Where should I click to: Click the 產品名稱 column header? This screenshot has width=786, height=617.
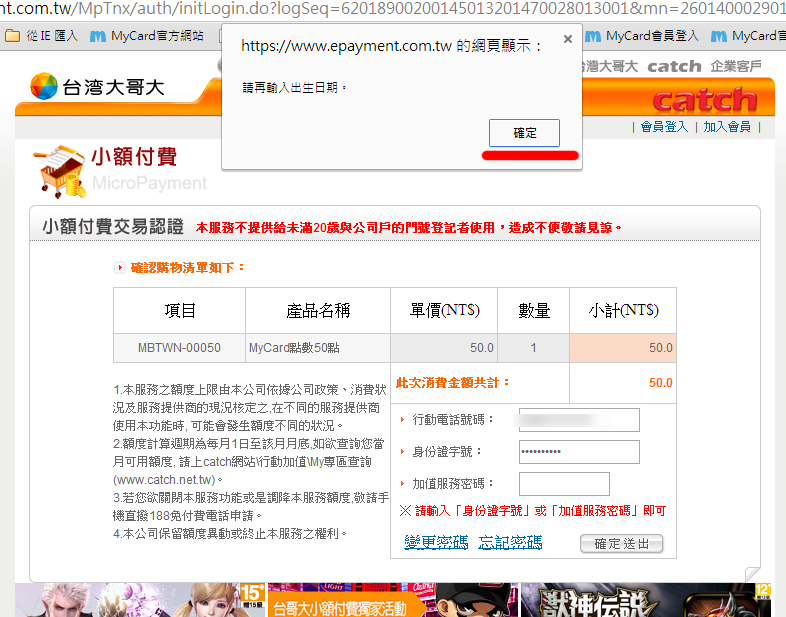pyautogui.click(x=318, y=311)
